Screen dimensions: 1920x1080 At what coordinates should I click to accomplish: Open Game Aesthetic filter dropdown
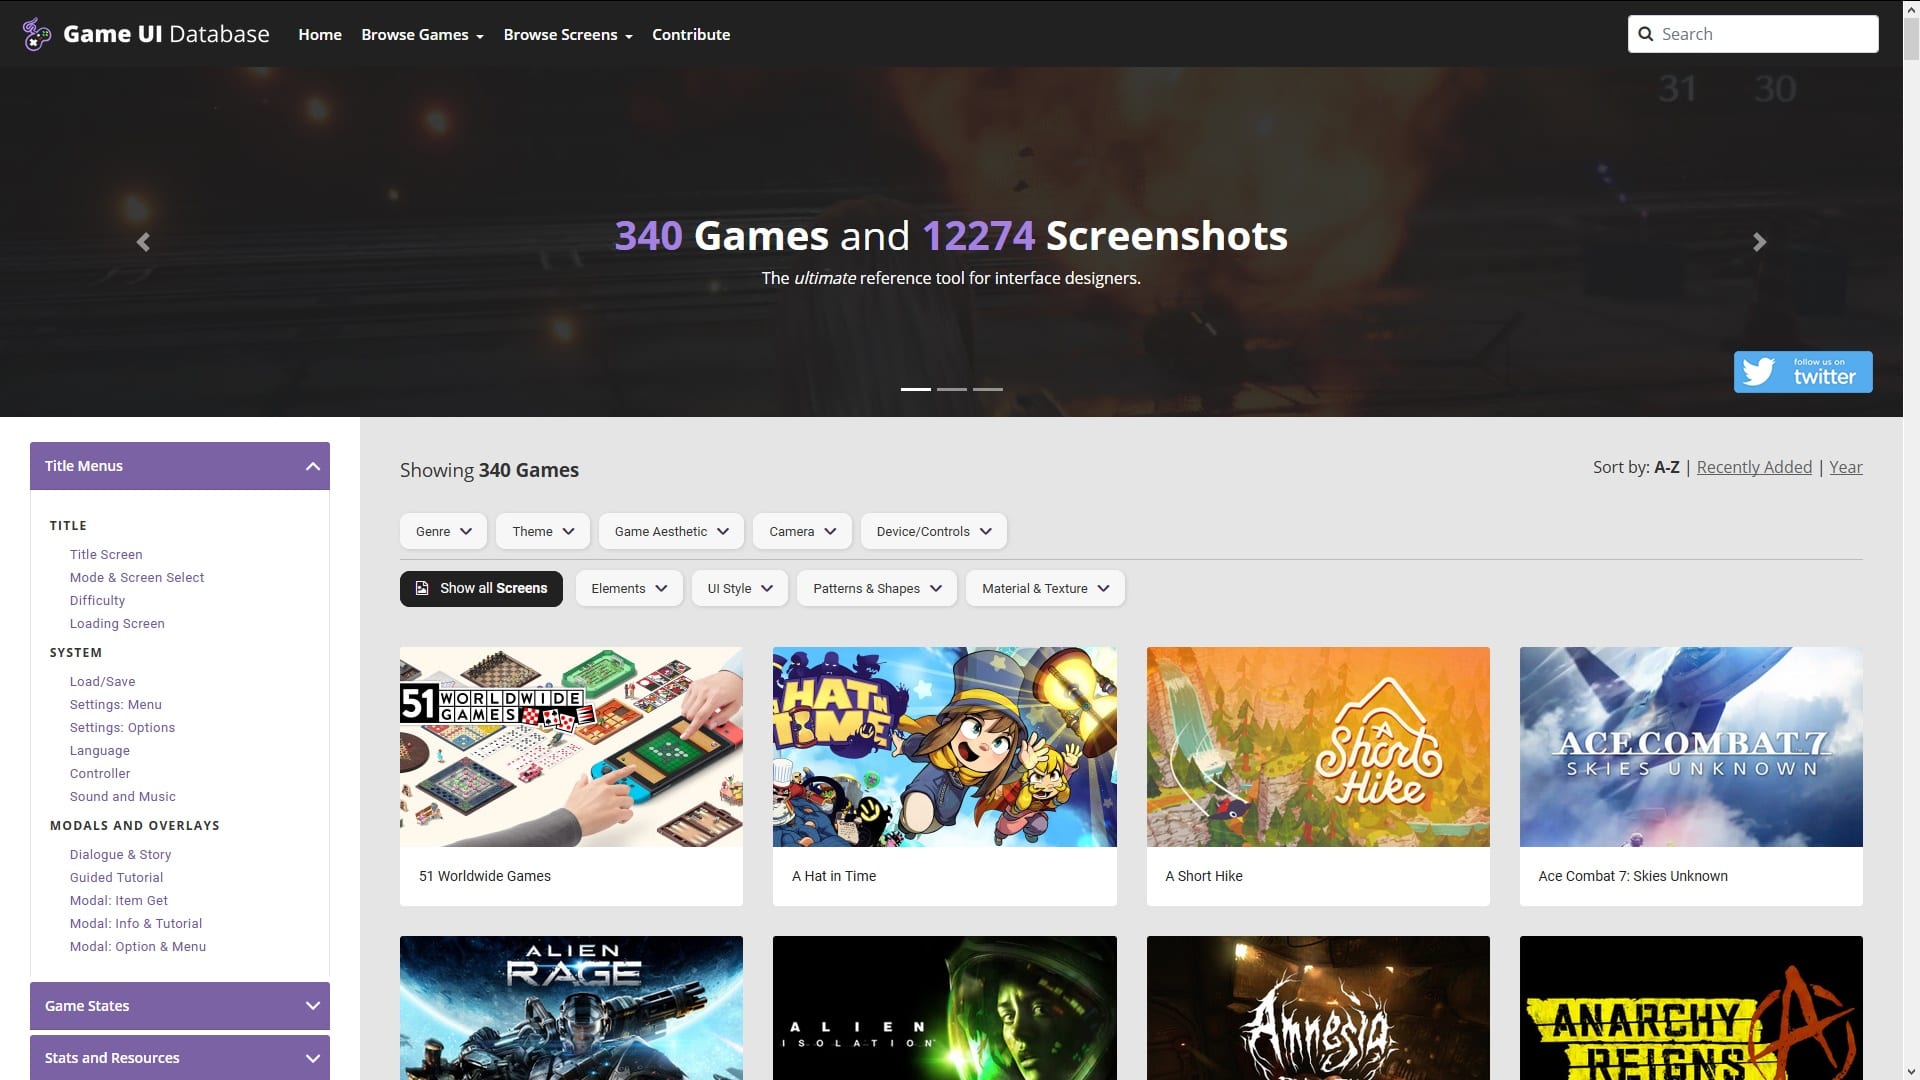(x=671, y=531)
